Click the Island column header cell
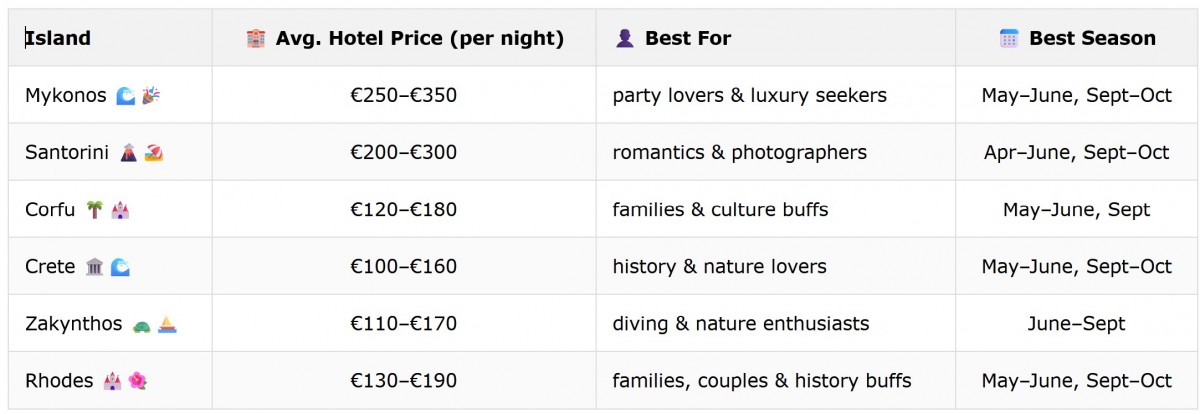The width and height of the screenshot is (1200, 414). 110,38
